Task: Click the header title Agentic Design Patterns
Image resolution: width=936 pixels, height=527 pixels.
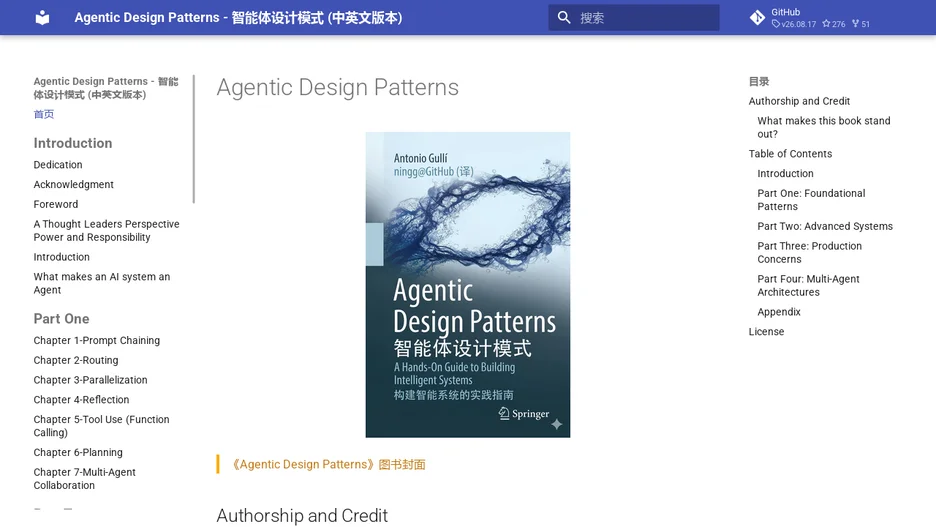Action: pyautogui.click(x=238, y=18)
